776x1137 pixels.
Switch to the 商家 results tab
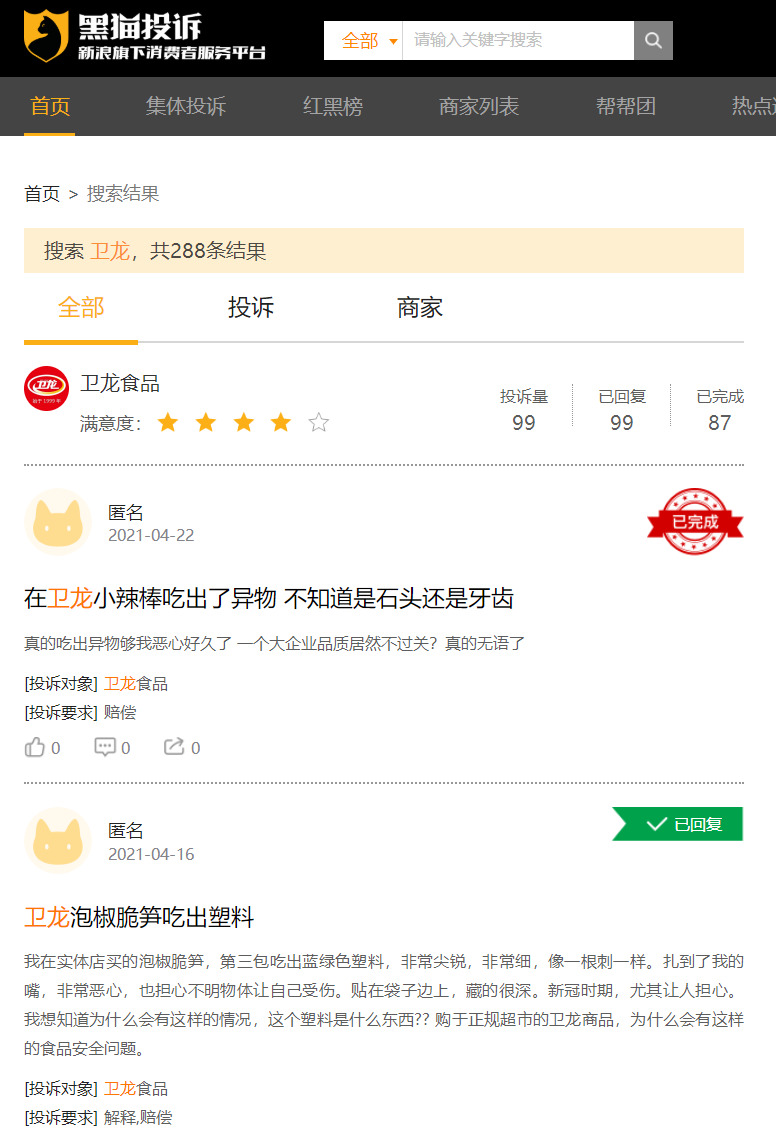click(x=420, y=307)
